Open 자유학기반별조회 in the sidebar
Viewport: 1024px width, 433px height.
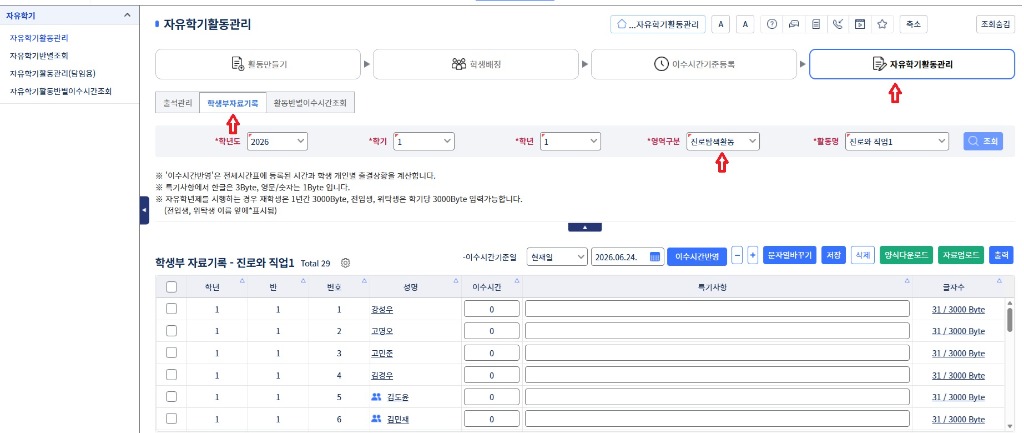pos(39,56)
